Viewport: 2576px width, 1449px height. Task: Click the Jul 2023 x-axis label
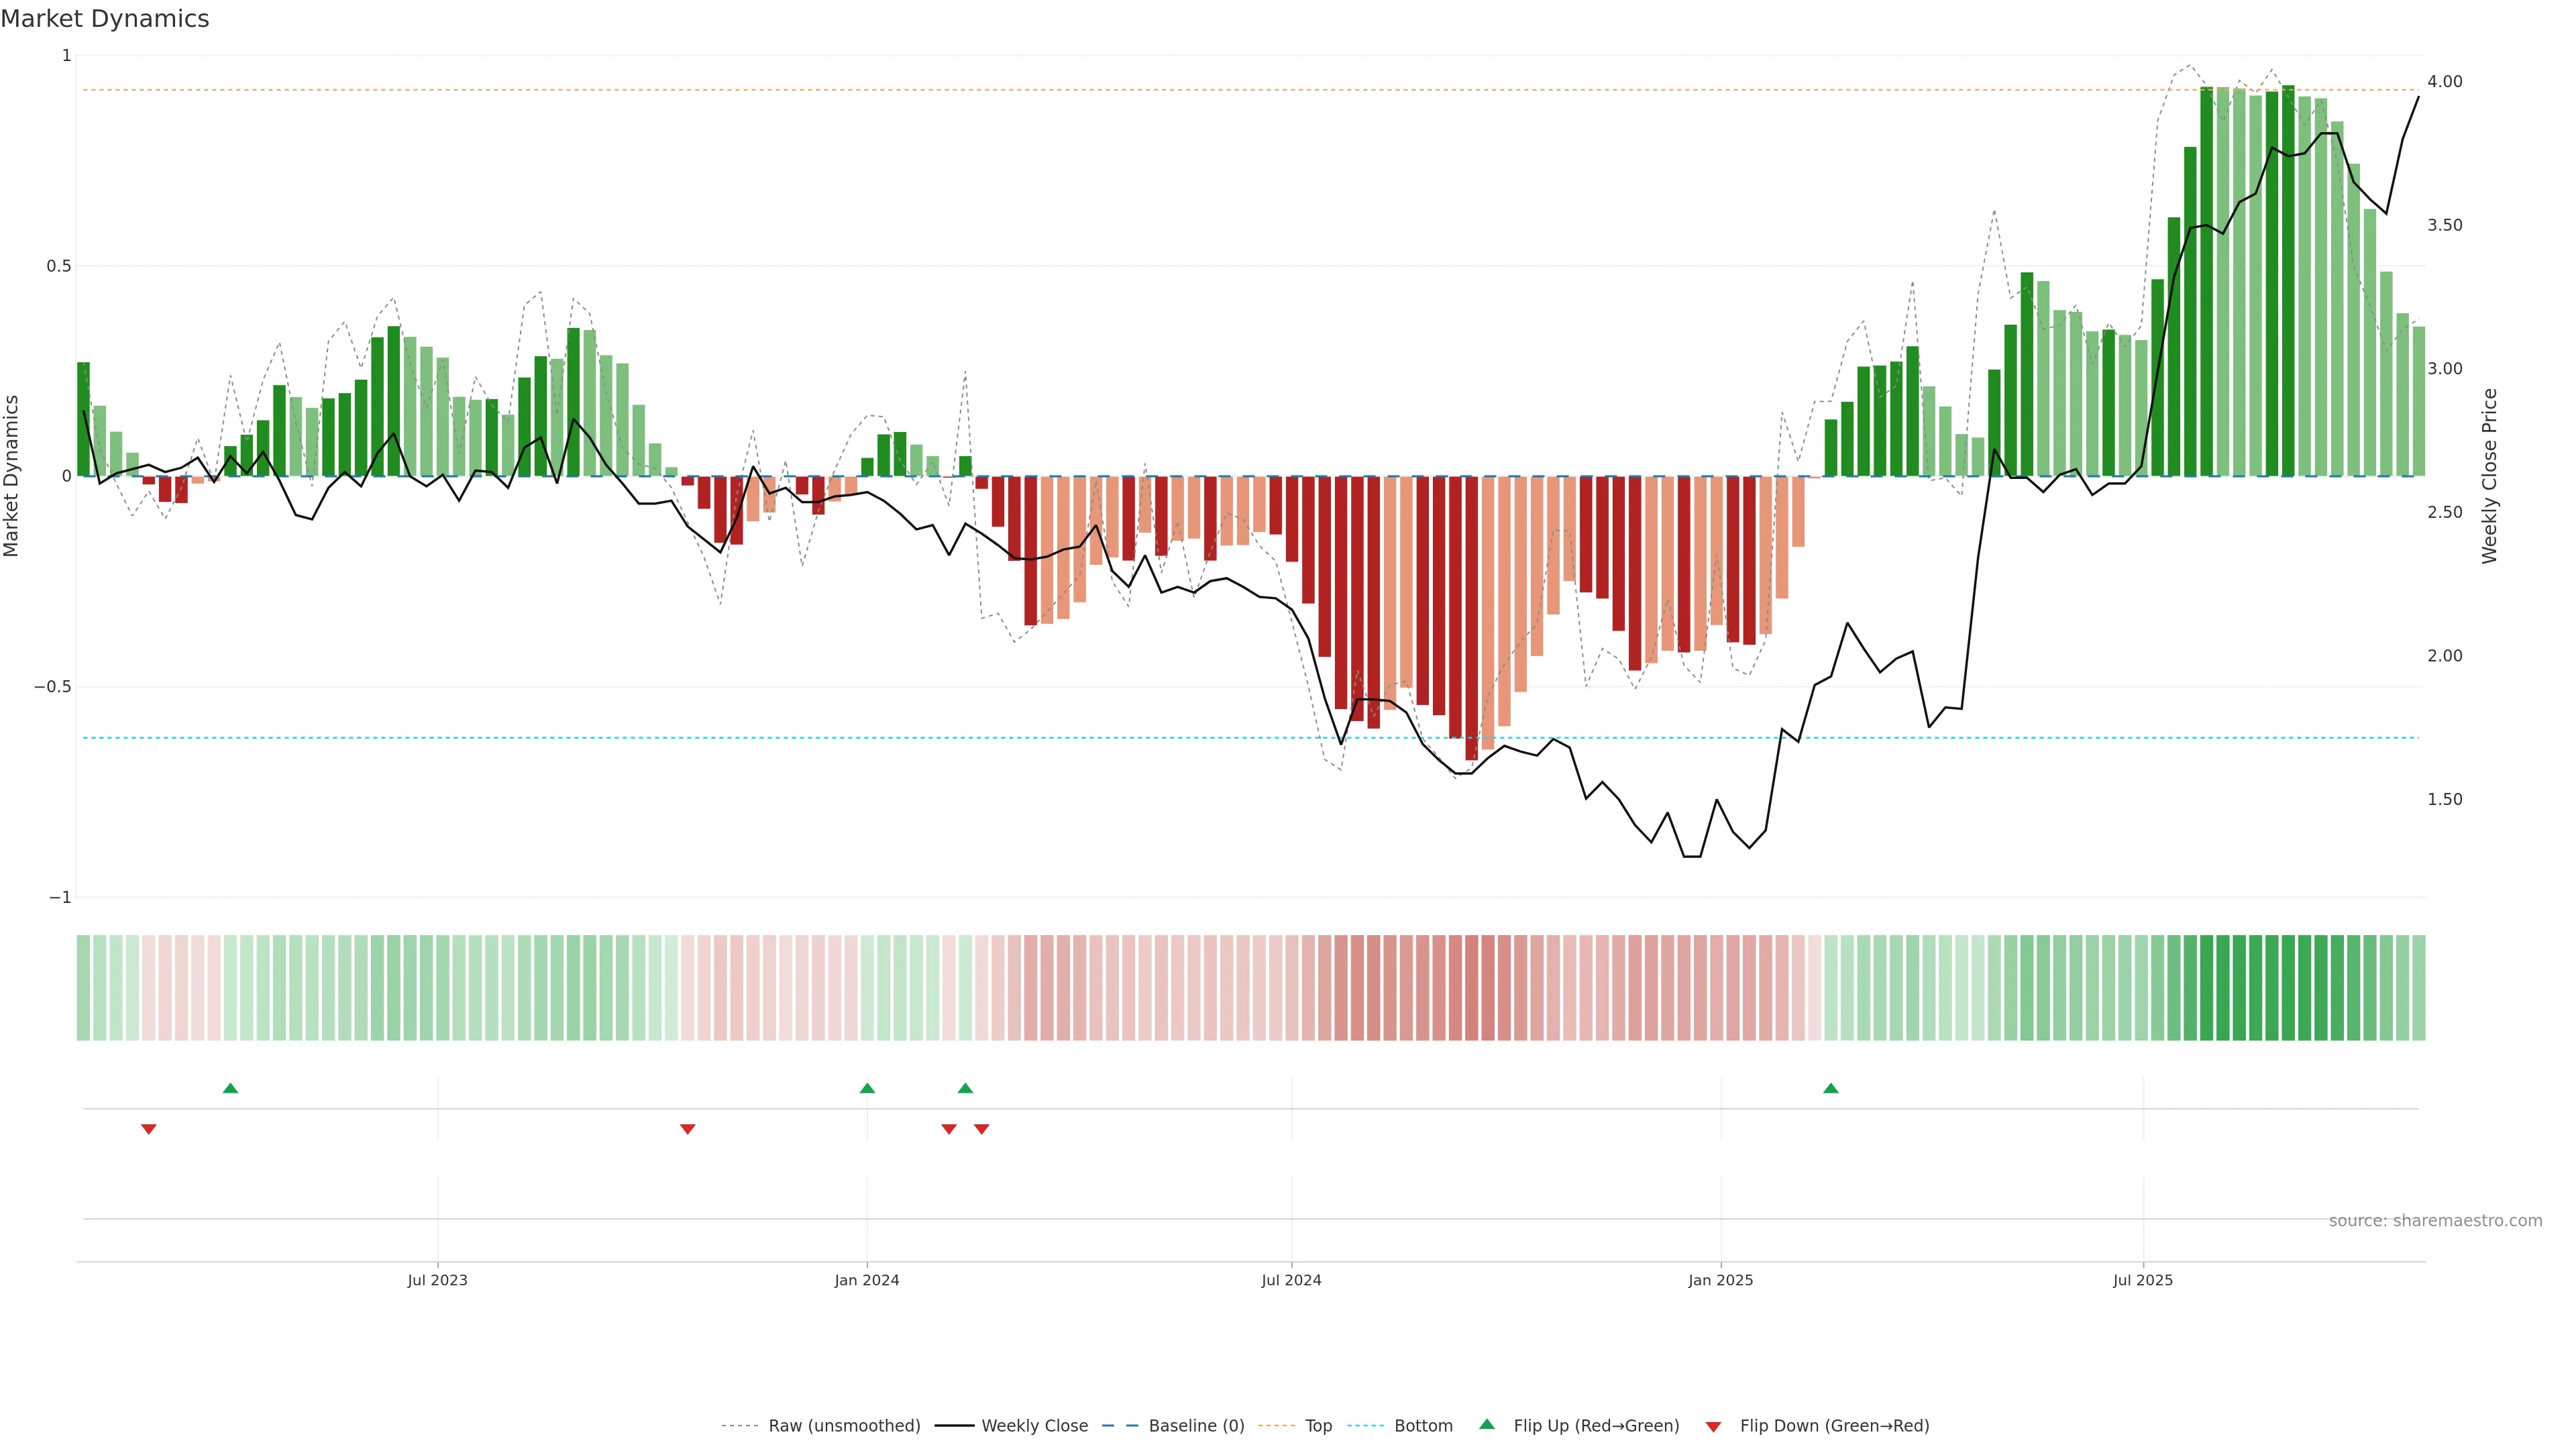point(437,1280)
